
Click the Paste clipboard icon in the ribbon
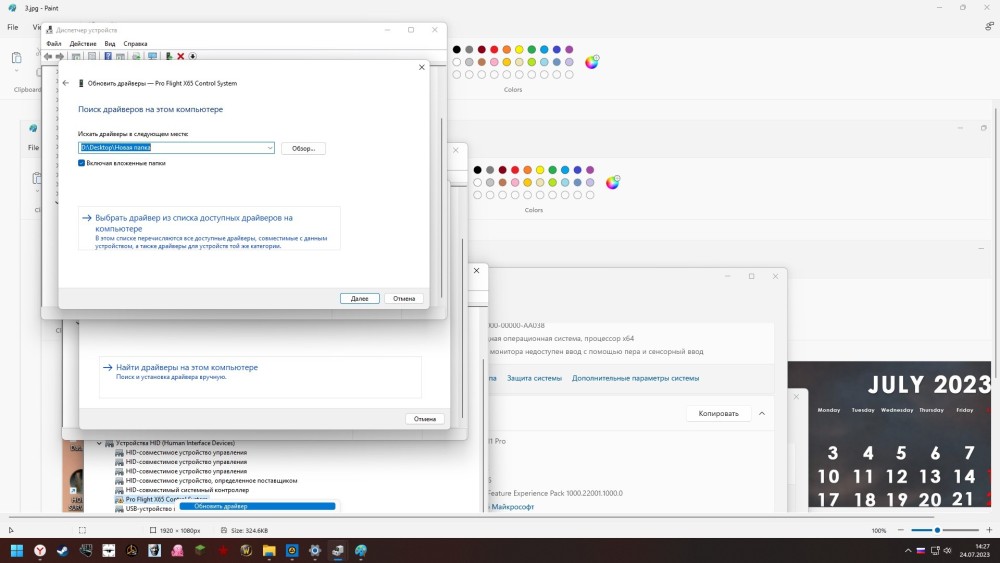pos(17,60)
